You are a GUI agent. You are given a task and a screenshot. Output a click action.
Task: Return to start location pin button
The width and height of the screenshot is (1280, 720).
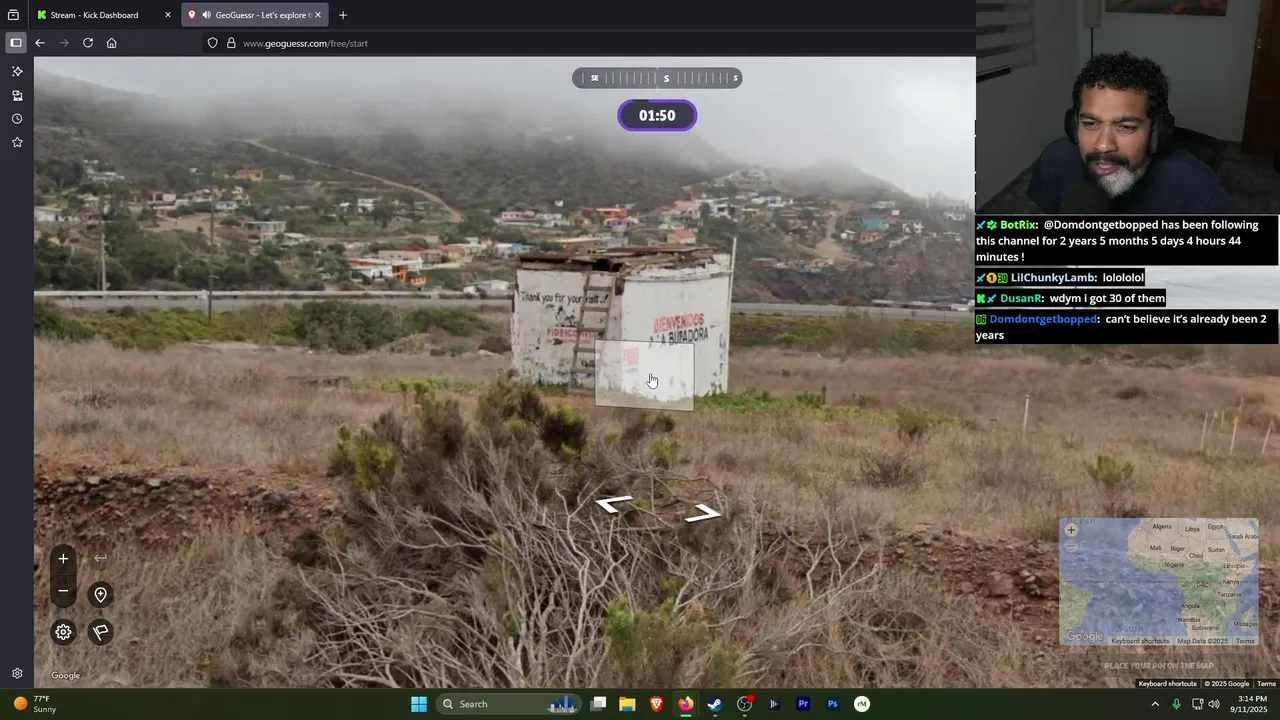tap(100, 595)
